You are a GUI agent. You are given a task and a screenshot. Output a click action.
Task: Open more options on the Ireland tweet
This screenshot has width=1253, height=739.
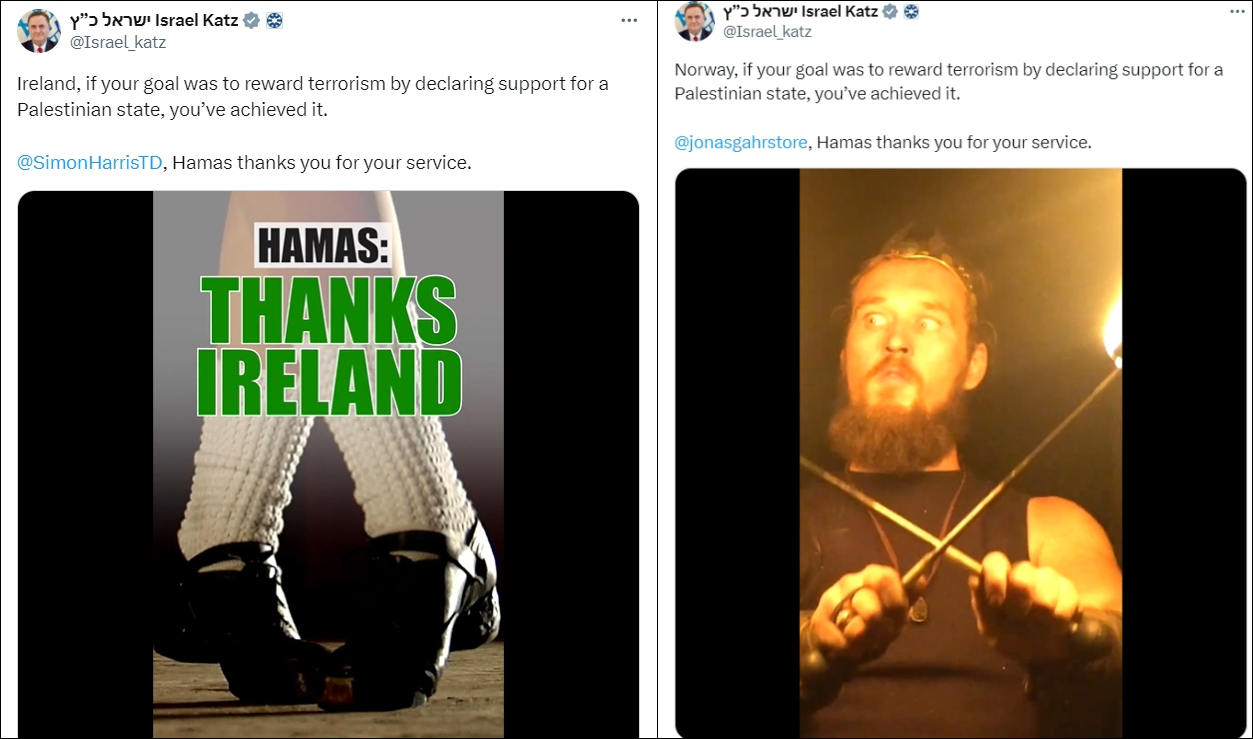(x=628, y=20)
